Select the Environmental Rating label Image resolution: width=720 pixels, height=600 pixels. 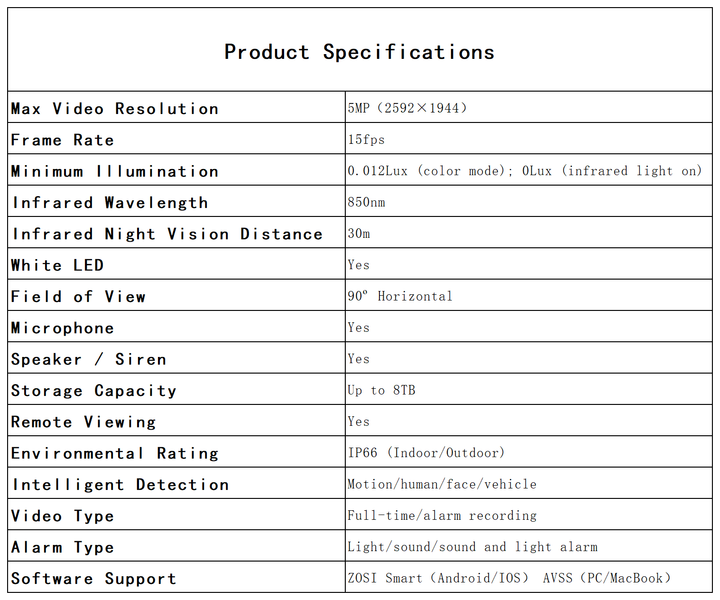[115, 453]
